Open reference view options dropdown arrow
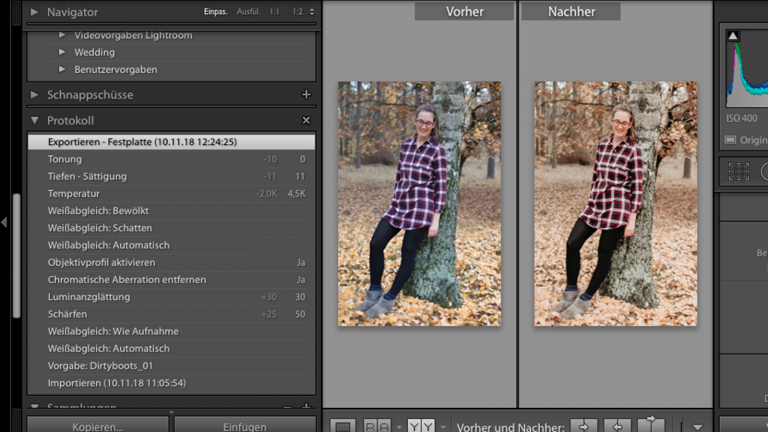 coord(399,427)
